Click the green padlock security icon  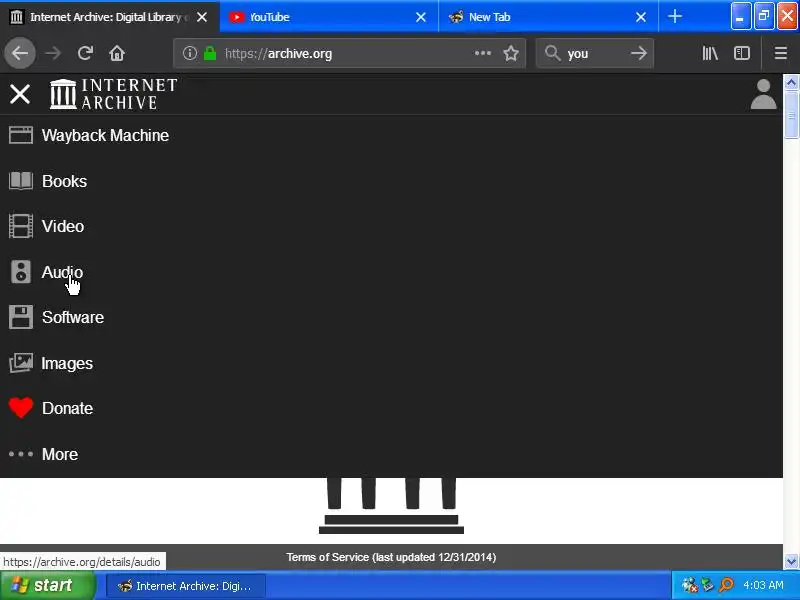click(x=210, y=53)
